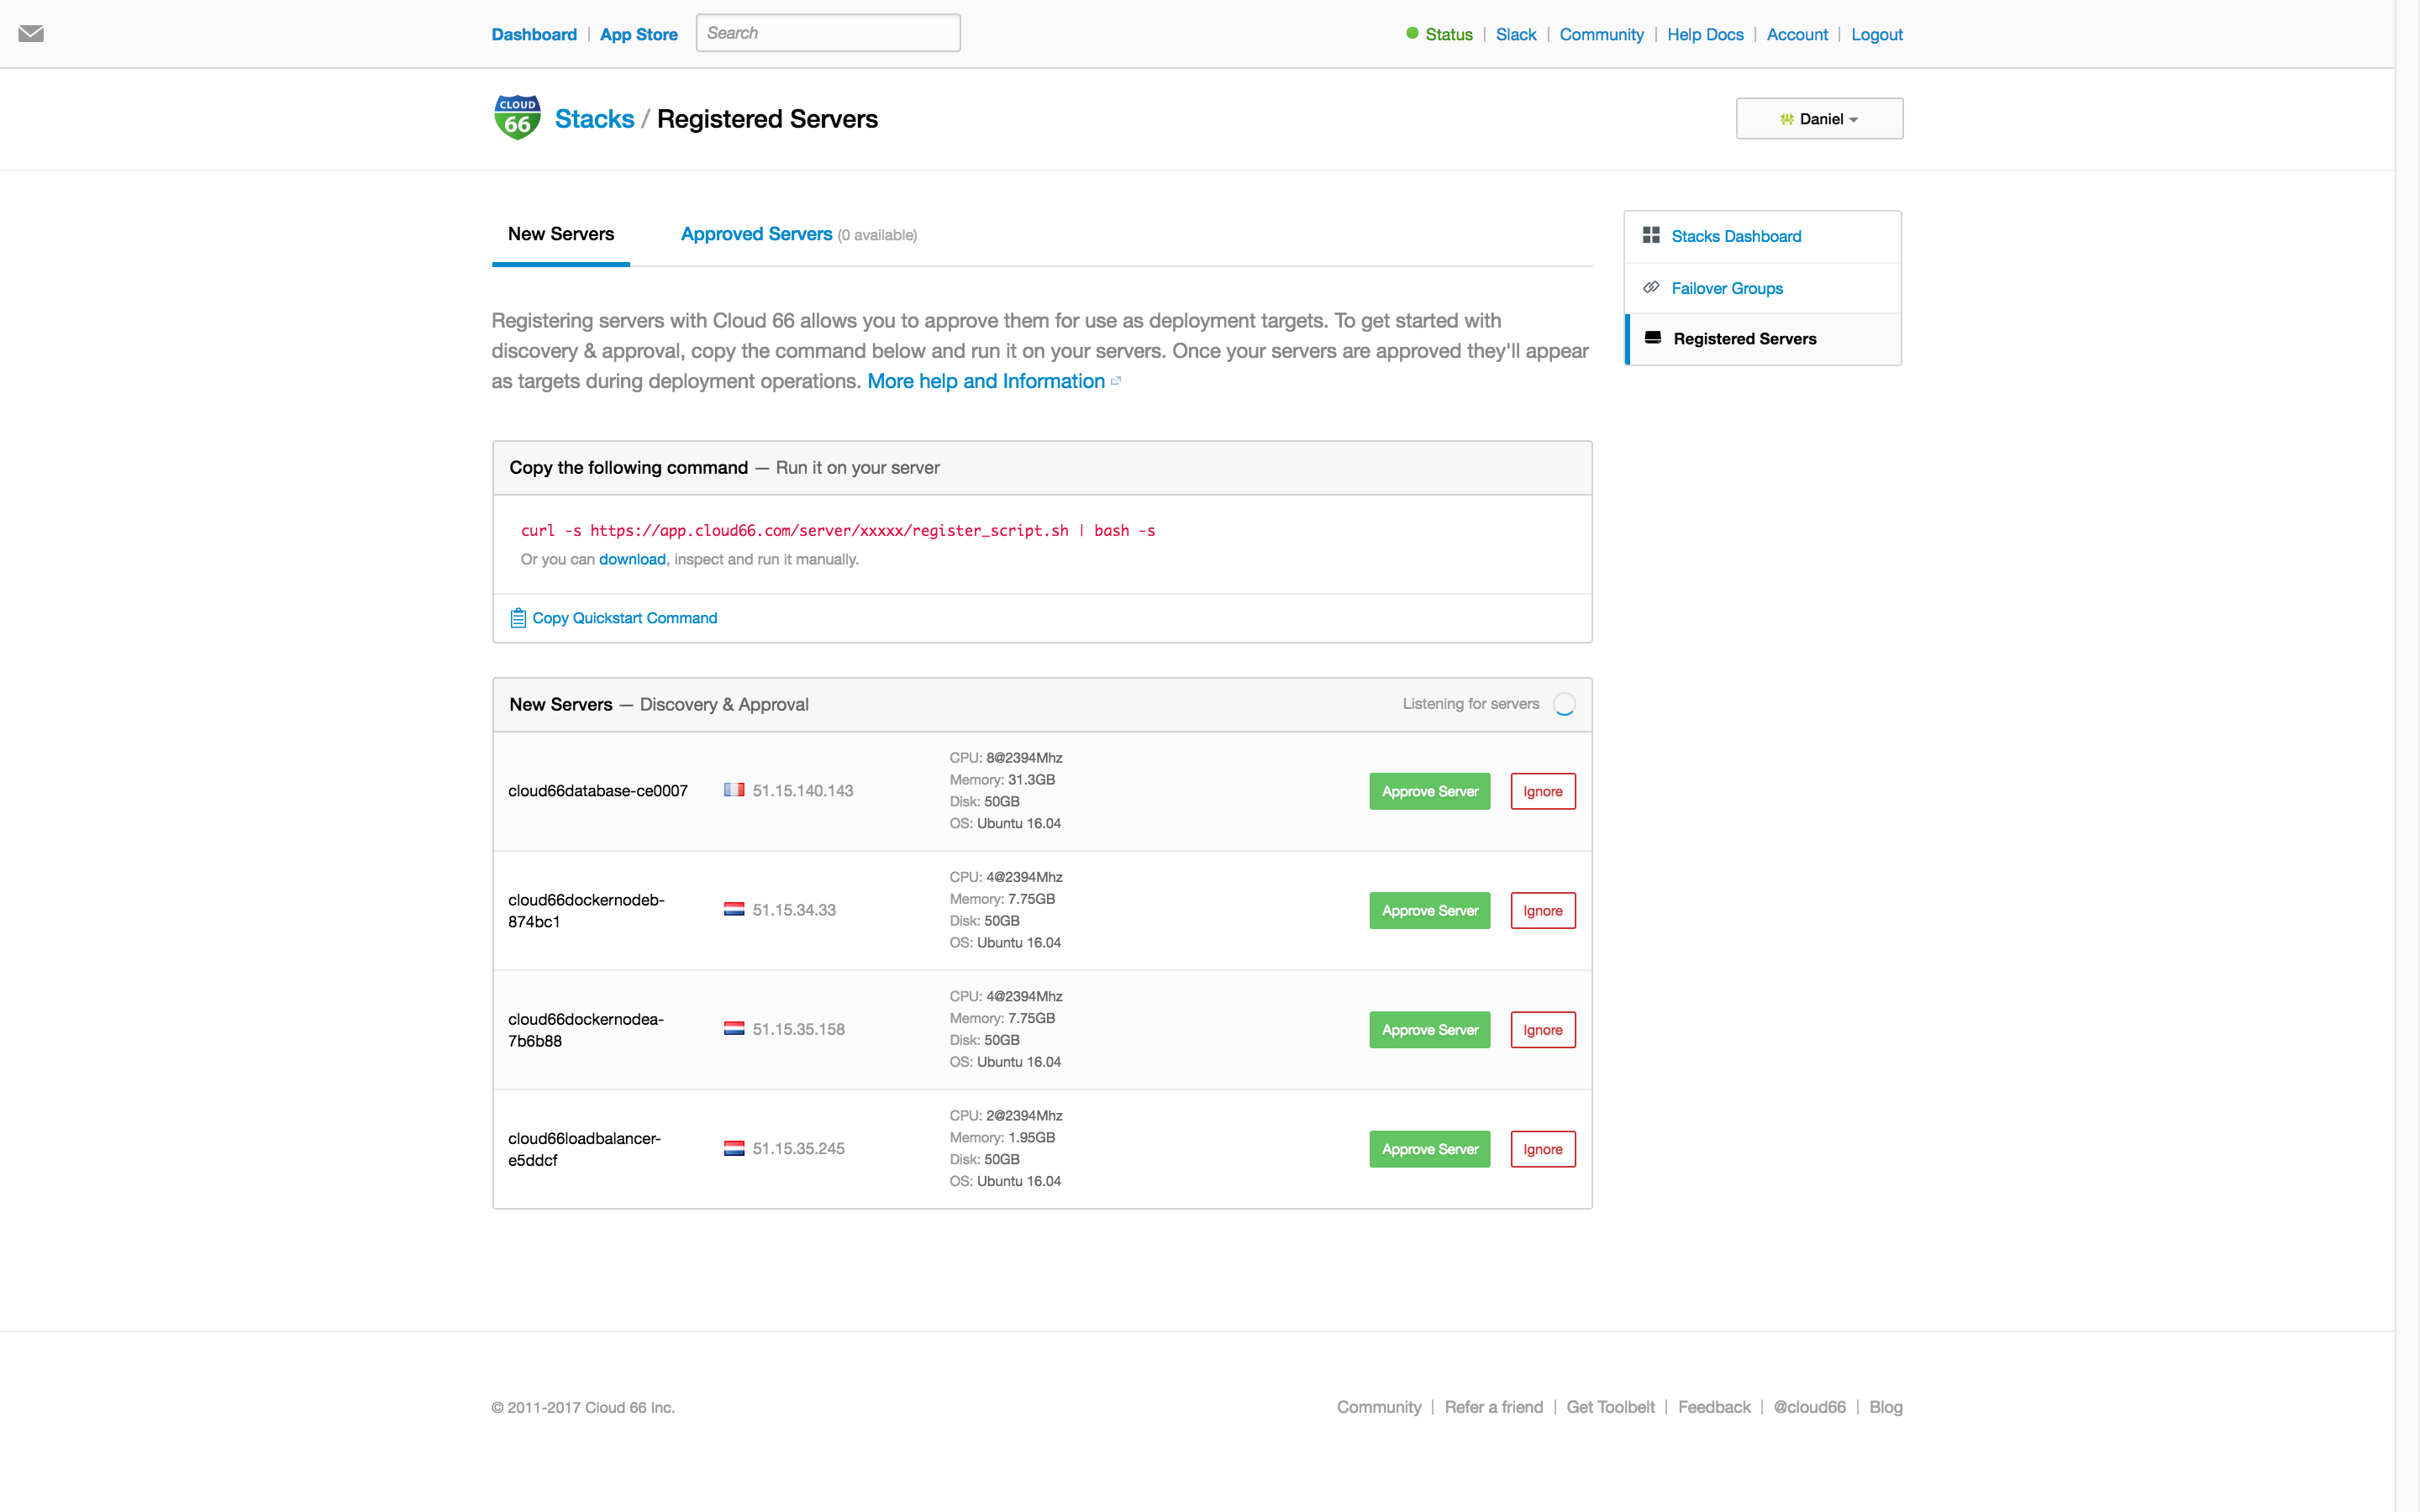Open the App Store menu item
The height and width of the screenshot is (1512, 2420).
[x=639, y=34]
